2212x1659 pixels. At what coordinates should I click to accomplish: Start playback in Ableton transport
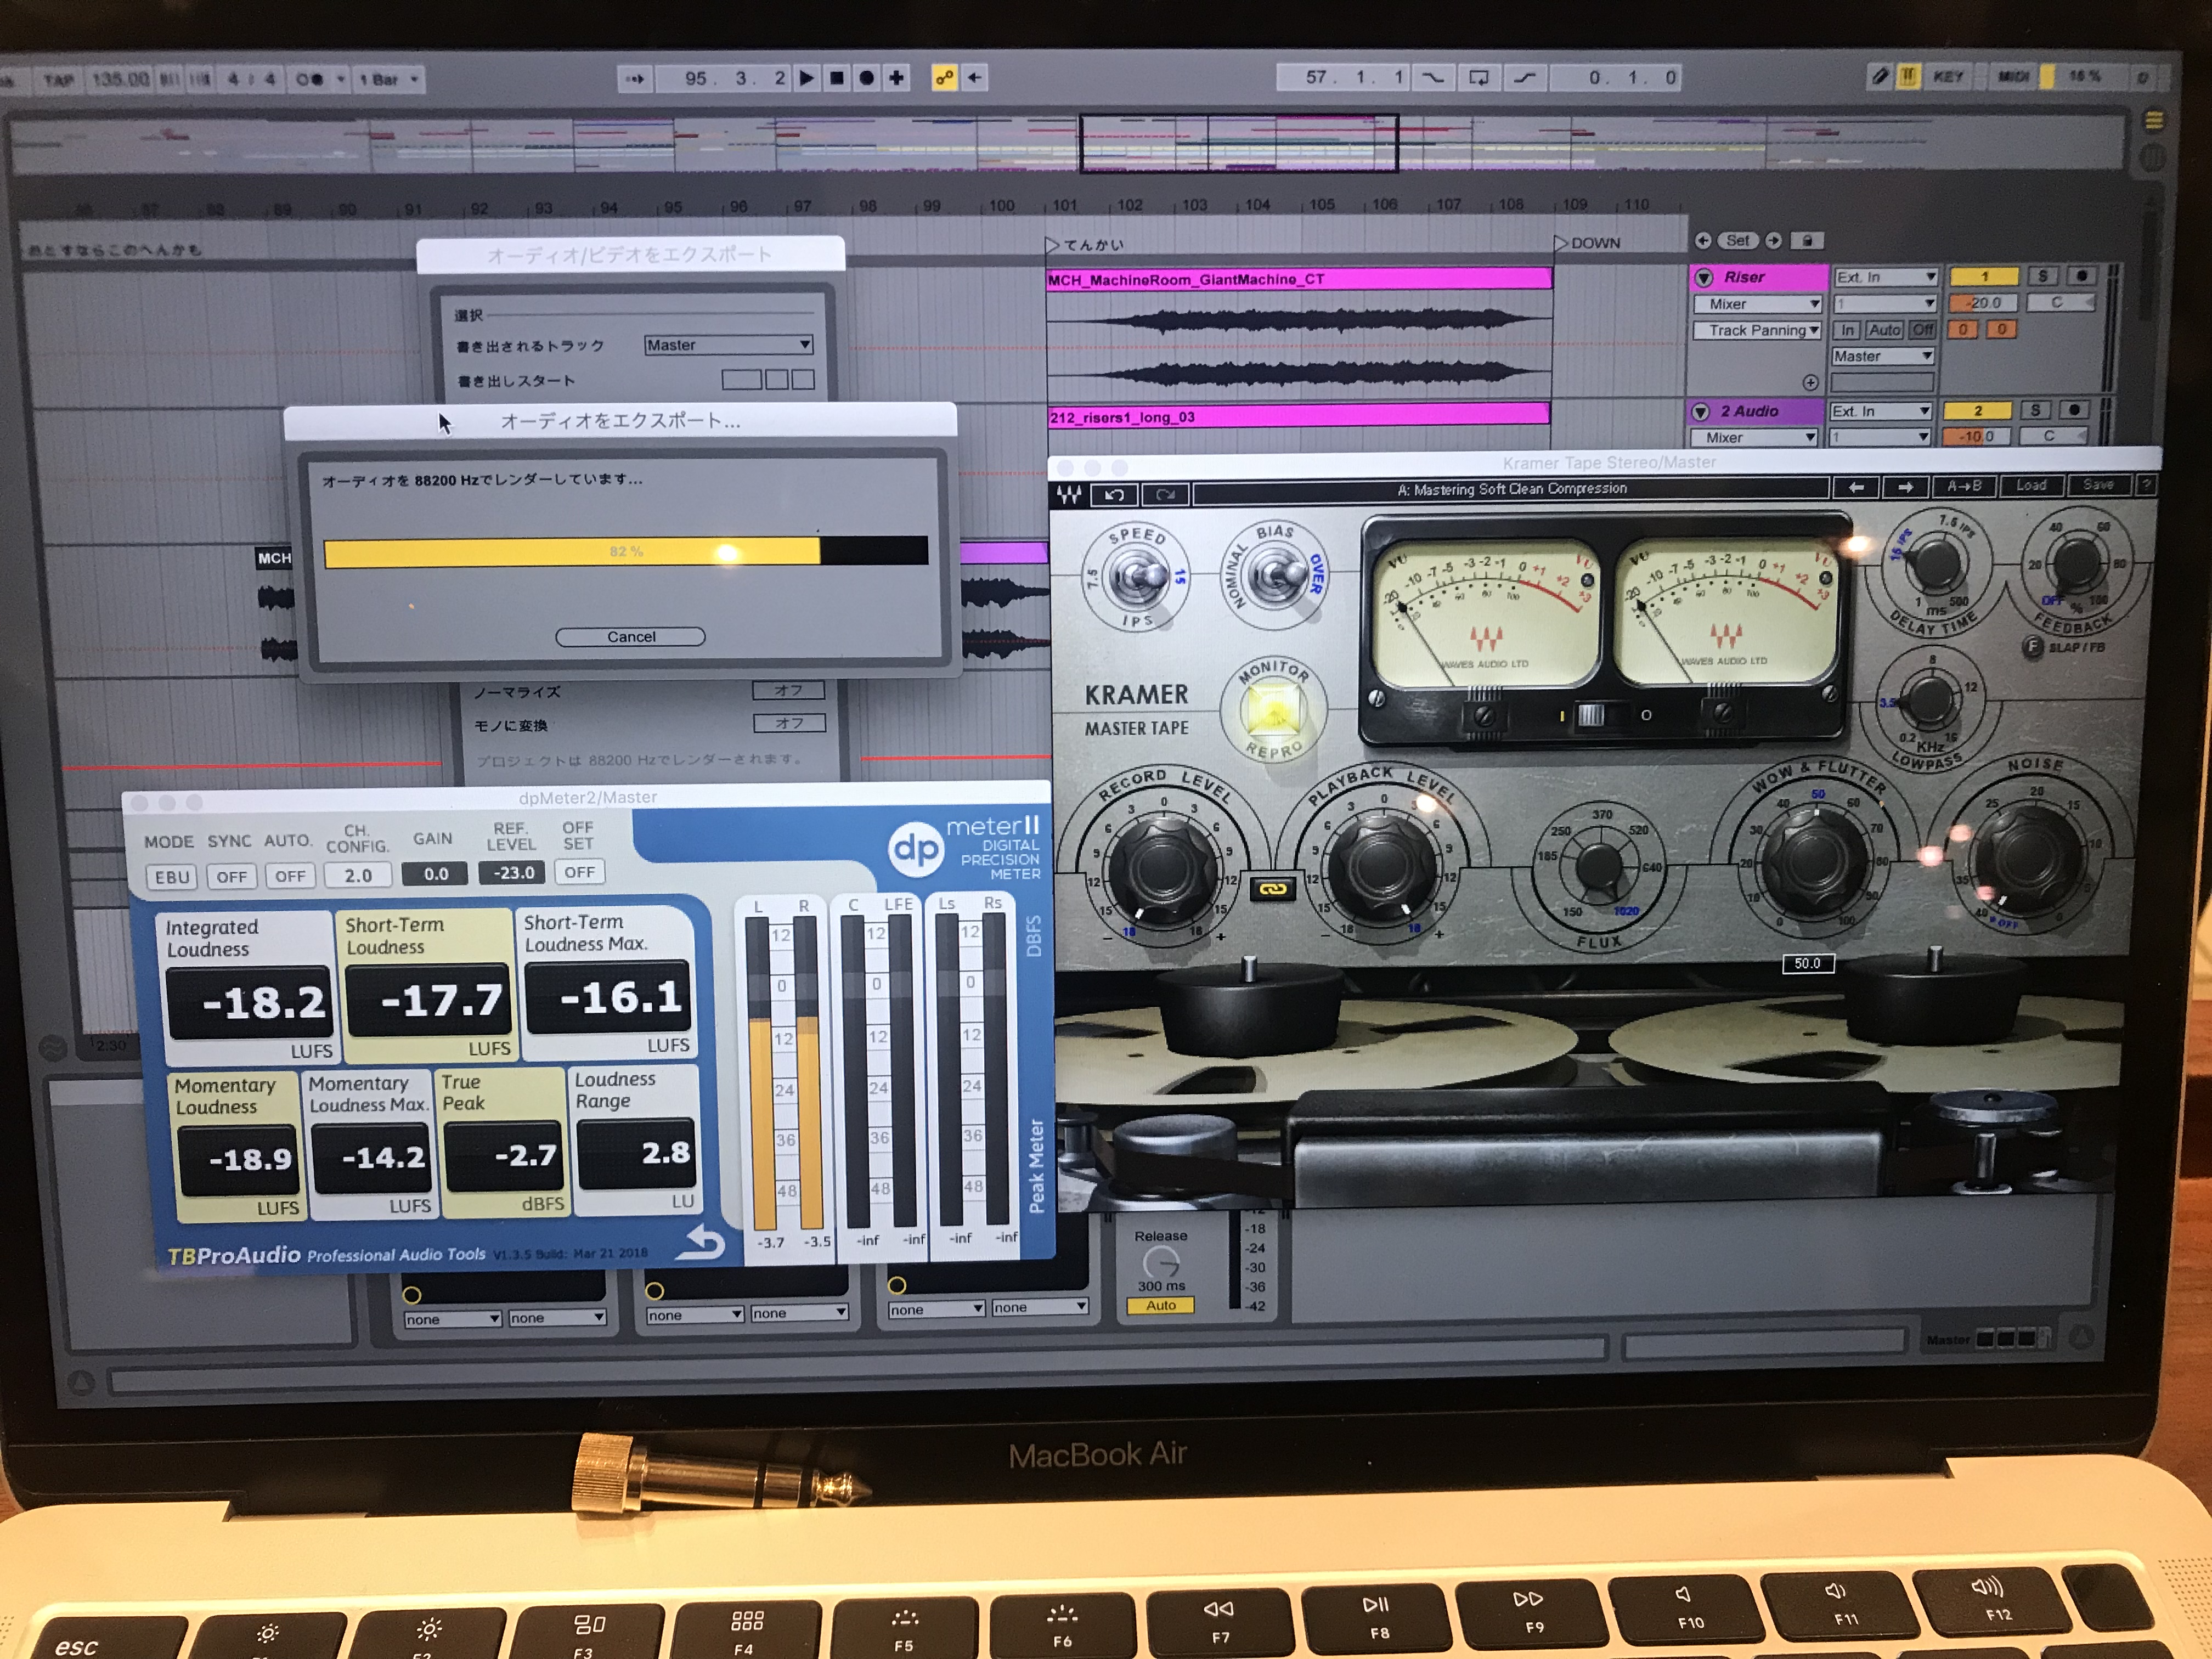pyautogui.click(x=806, y=78)
